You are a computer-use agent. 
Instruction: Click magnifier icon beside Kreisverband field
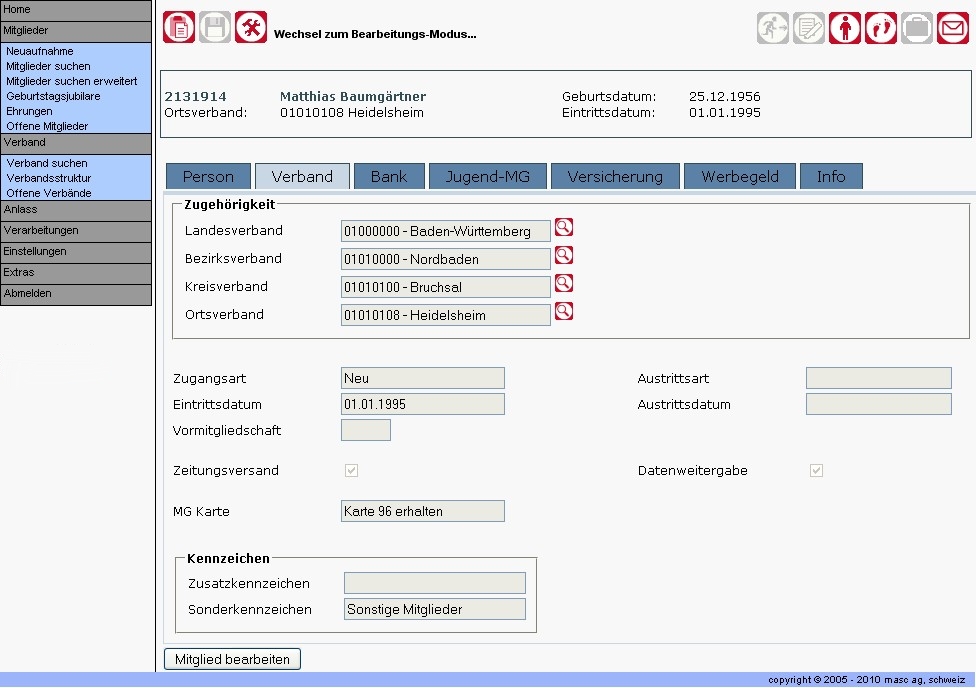564,284
